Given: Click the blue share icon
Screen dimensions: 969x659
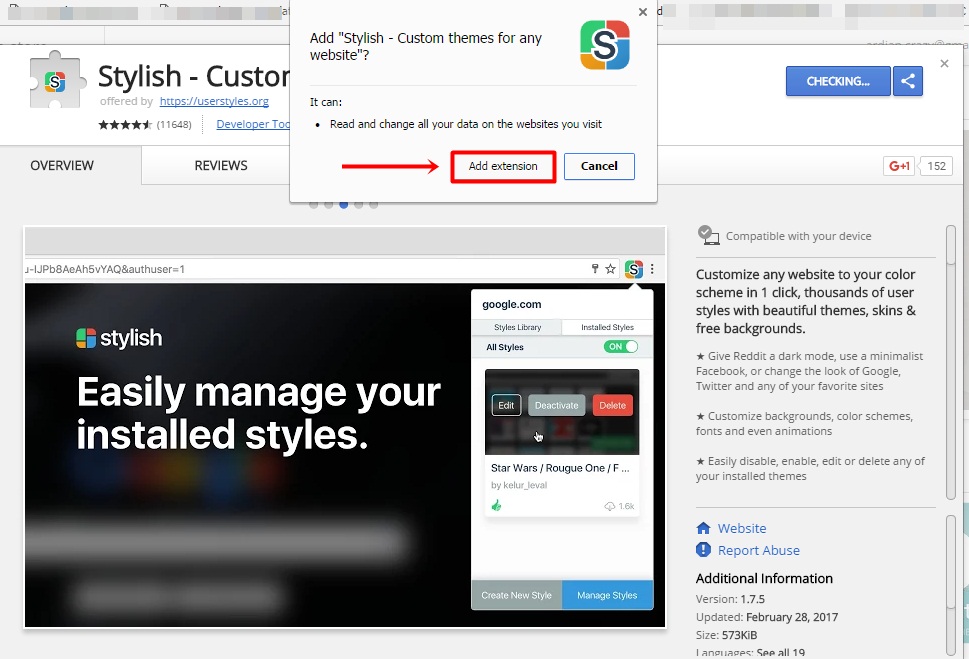Looking at the screenshot, I should click(907, 81).
